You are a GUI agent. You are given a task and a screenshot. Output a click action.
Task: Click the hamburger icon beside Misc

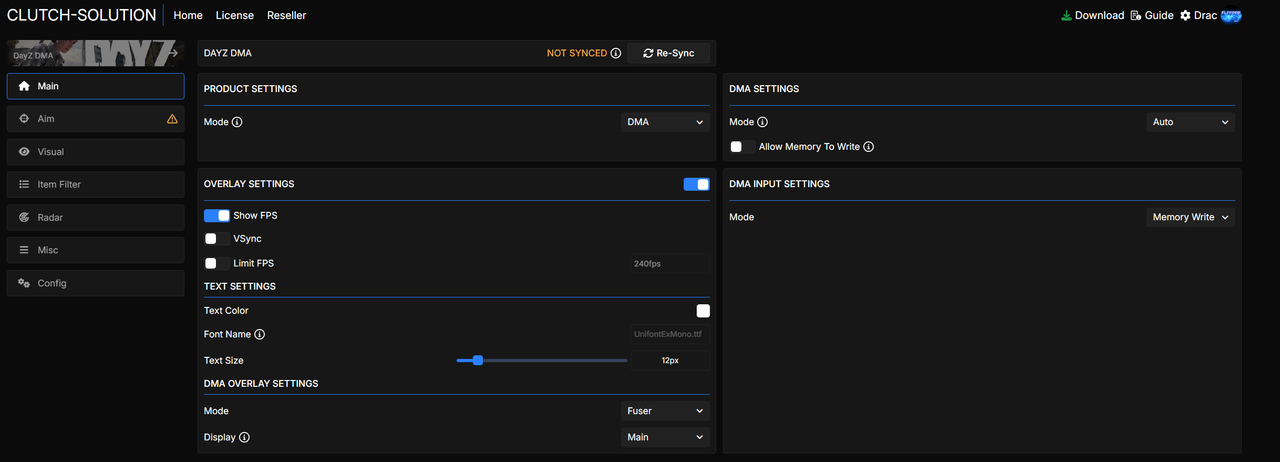[x=24, y=250]
